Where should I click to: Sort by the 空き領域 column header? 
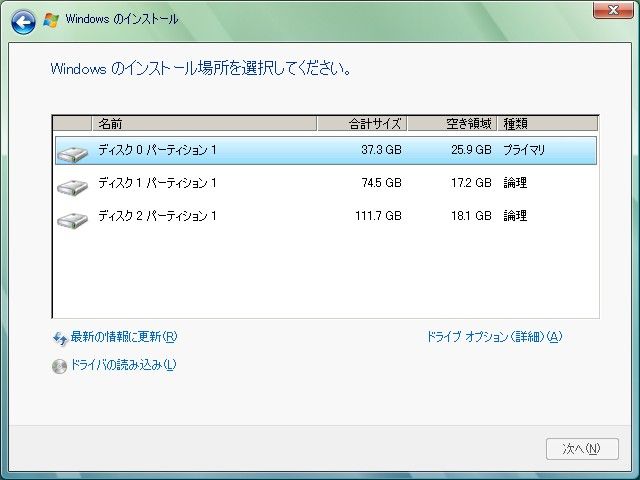click(452, 123)
